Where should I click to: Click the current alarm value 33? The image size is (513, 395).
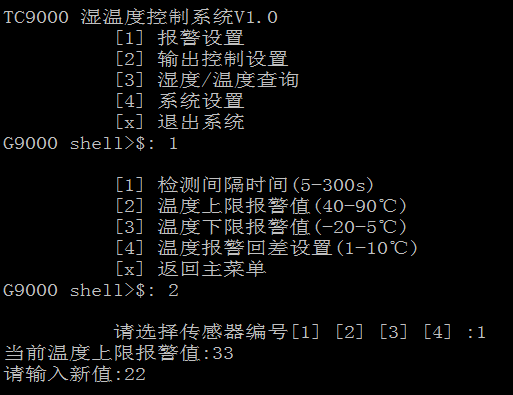pos(223,353)
